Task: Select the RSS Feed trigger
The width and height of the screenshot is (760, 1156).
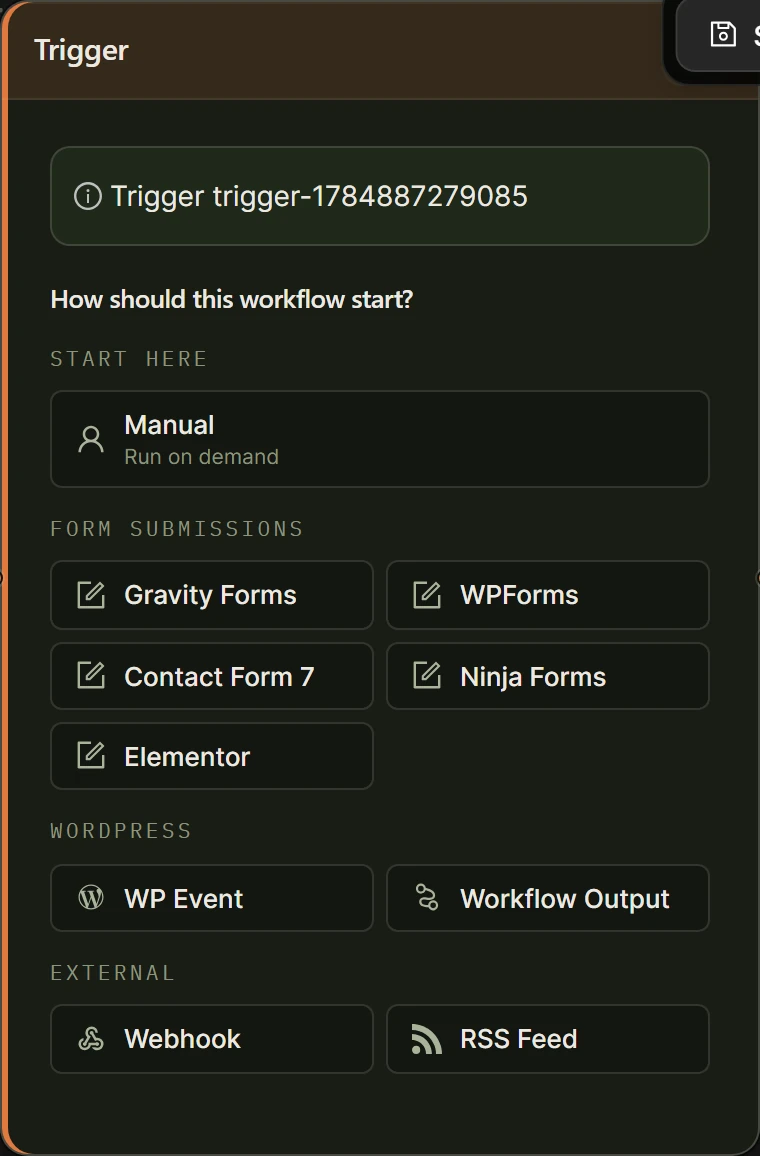Action: [548, 1039]
